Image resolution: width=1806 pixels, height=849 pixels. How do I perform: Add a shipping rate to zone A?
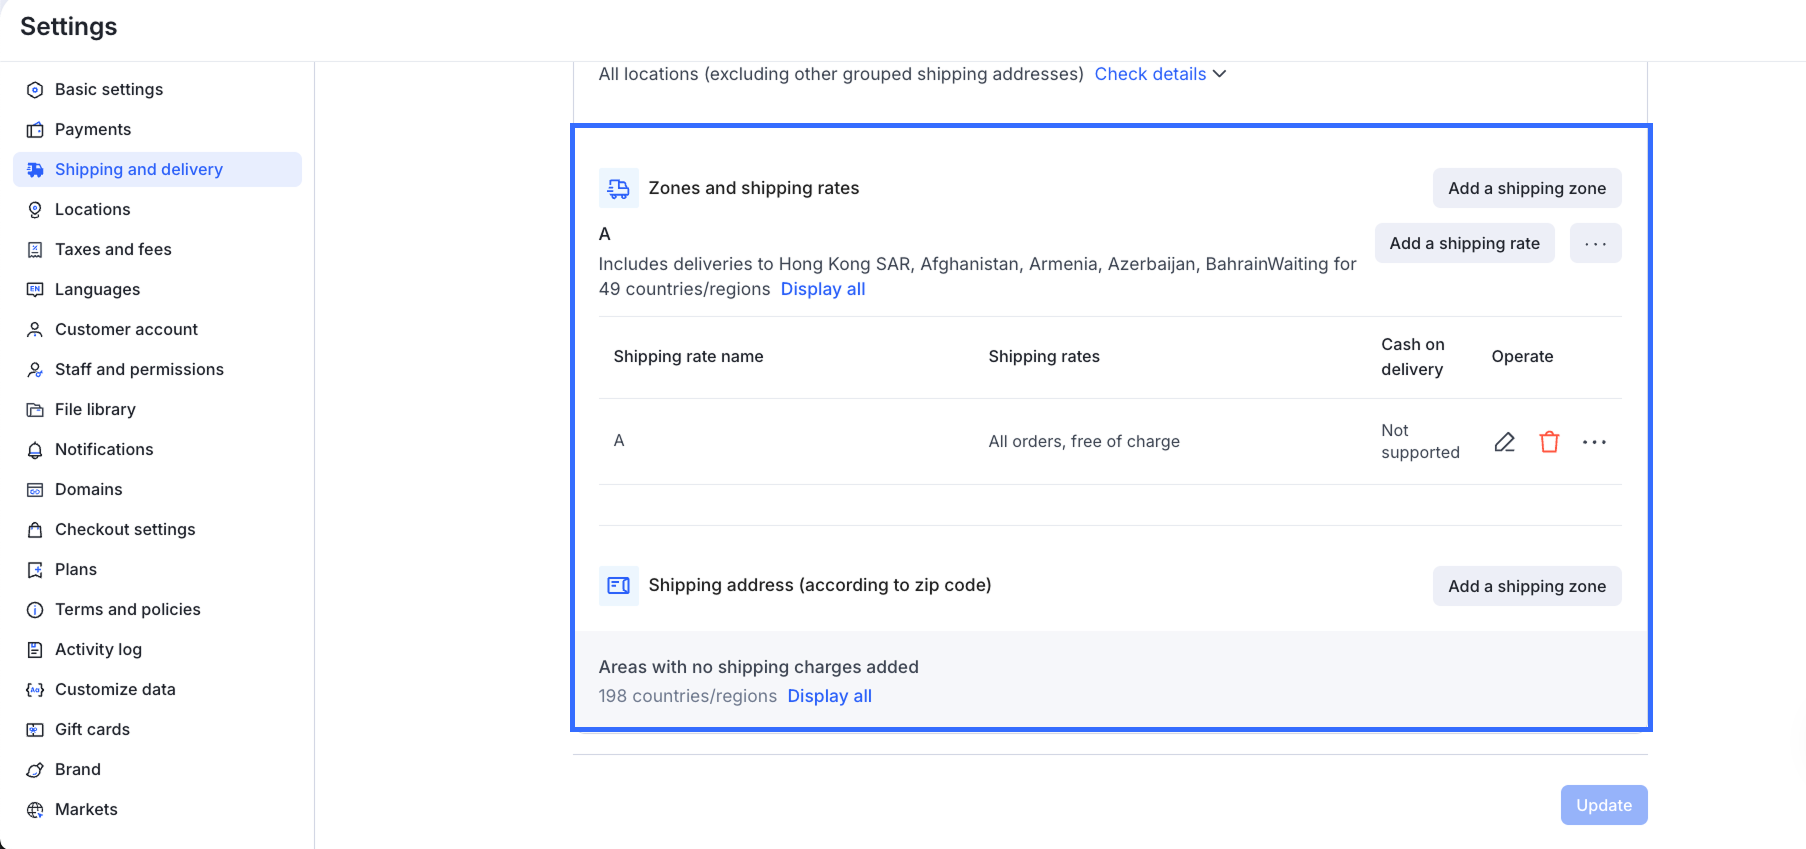tap(1464, 244)
